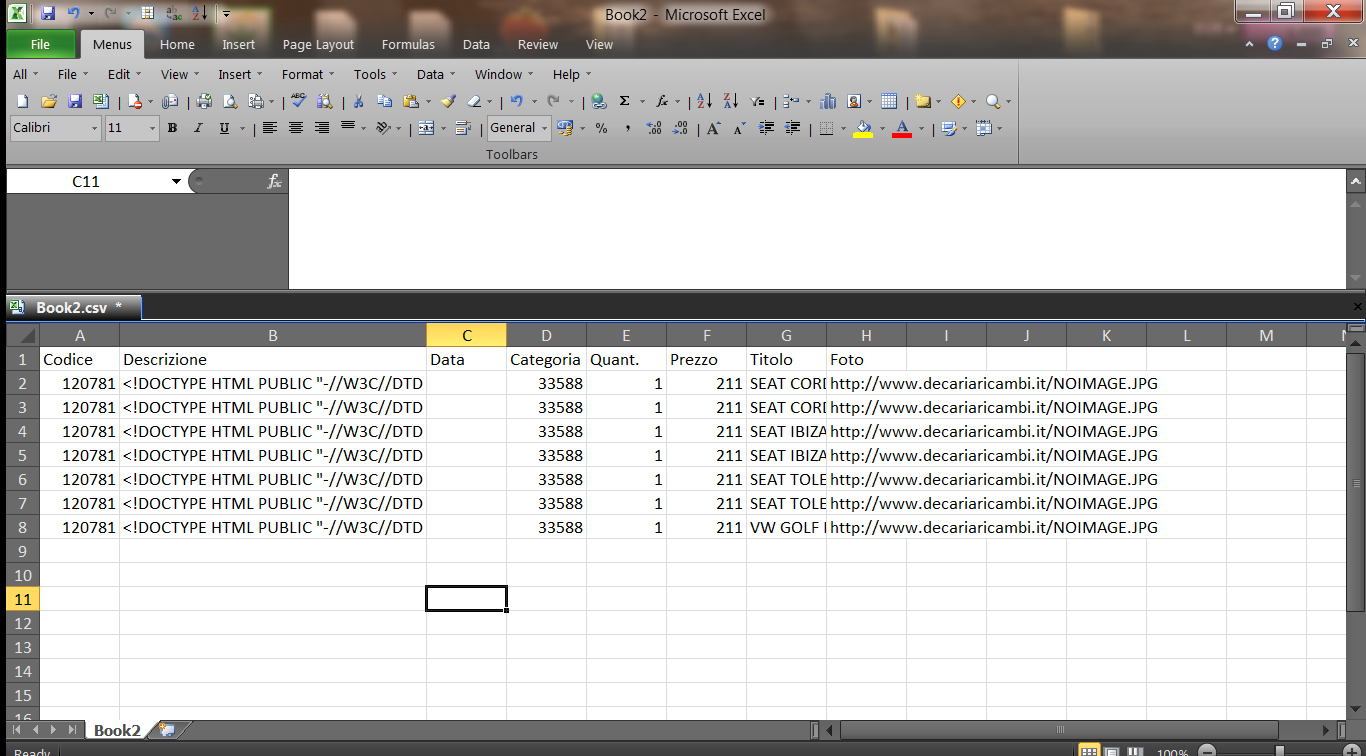Click Save in the Quick Access Toolbar
The width and height of the screenshot is (1366, 756).
48,14
